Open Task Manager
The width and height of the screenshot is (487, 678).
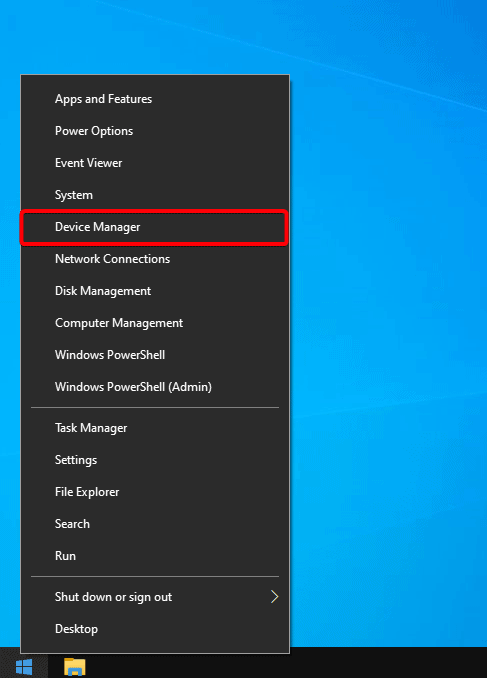[x=155, y=428]
